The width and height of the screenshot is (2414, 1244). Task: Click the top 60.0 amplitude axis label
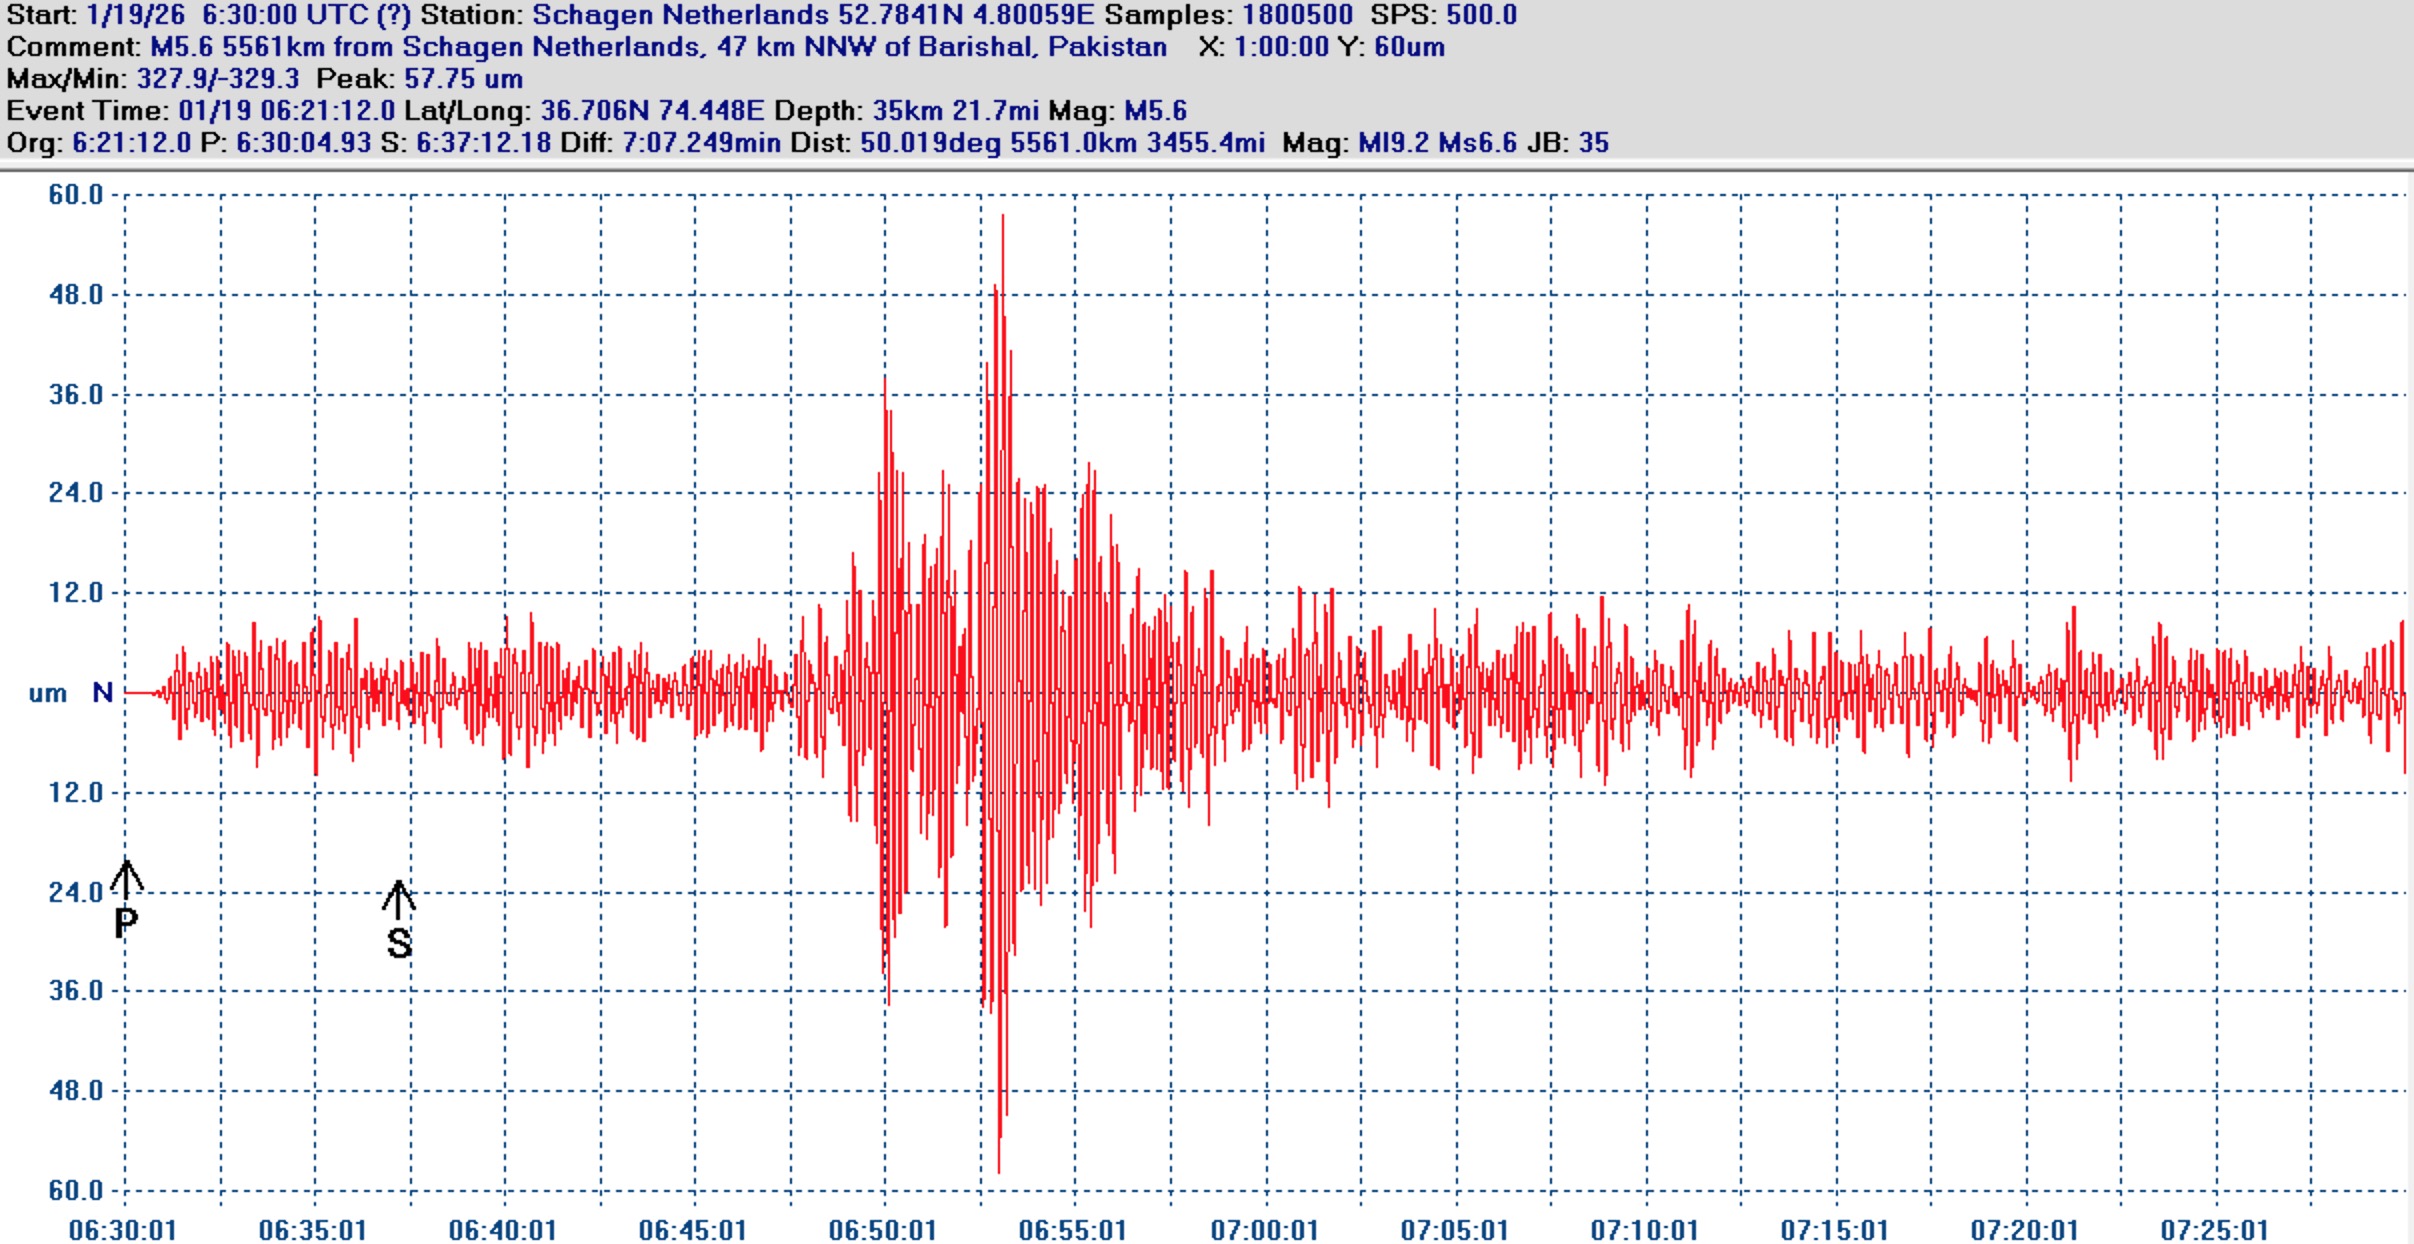(76, 195)
